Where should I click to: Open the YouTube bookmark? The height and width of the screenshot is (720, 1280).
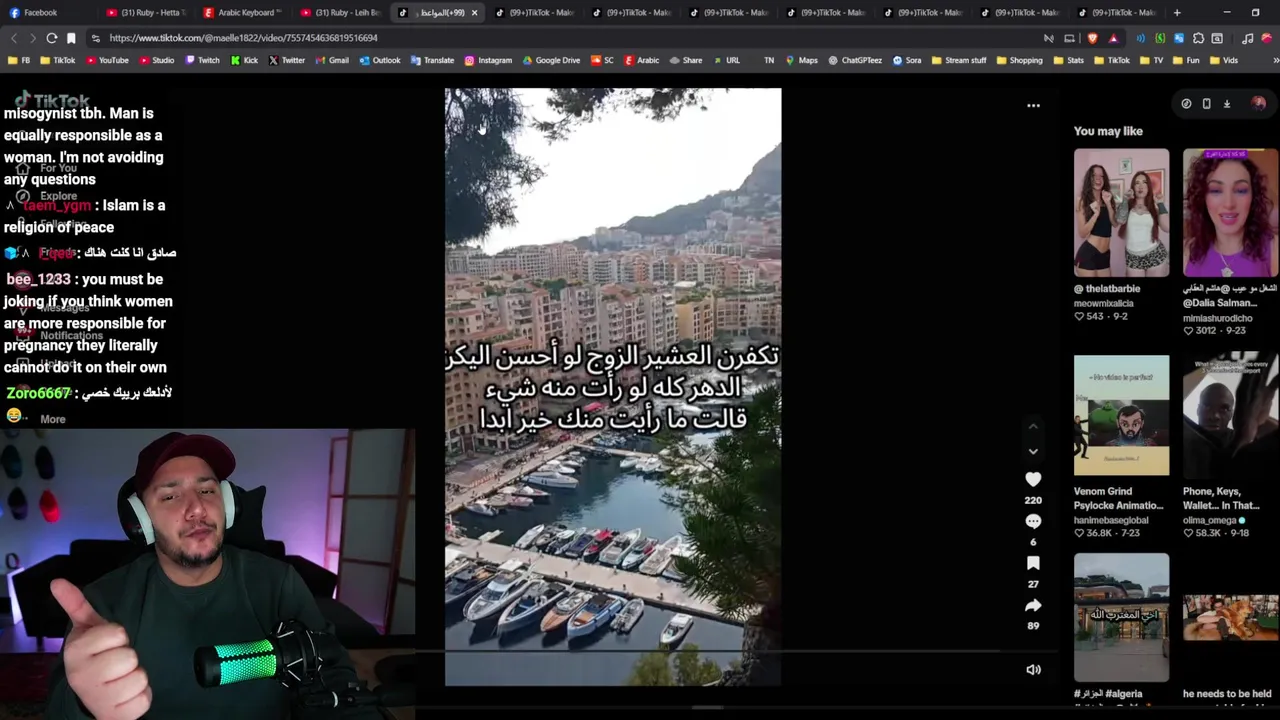pos(107,60)
